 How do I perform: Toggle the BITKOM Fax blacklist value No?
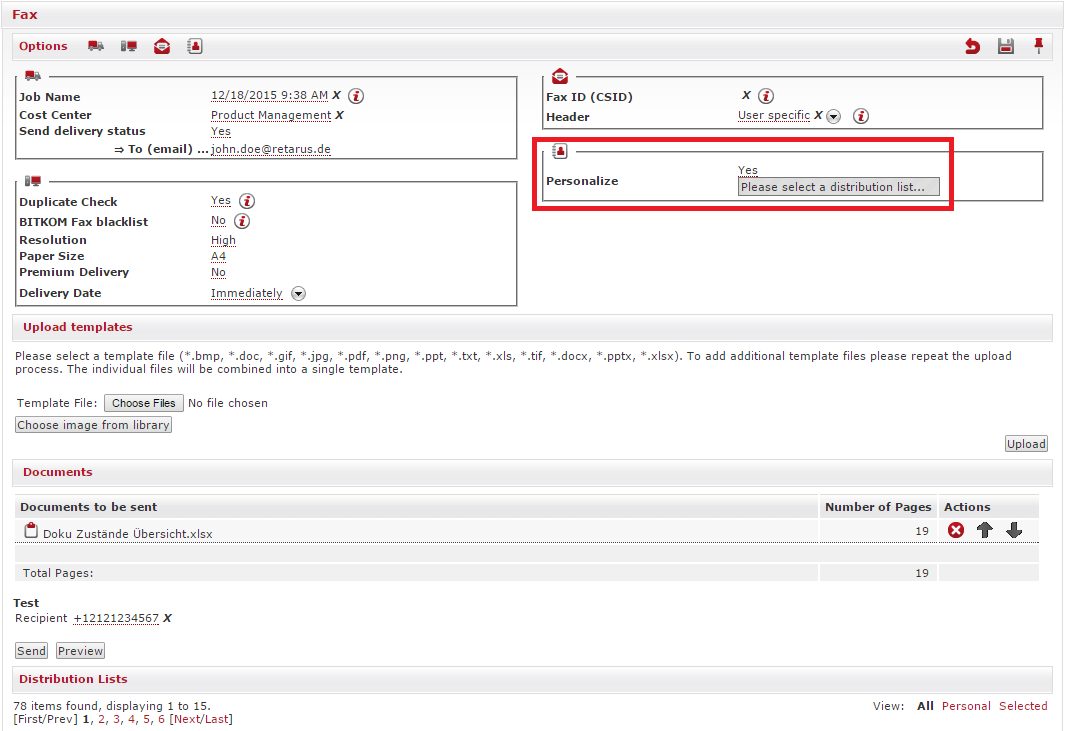pos(218,221)
